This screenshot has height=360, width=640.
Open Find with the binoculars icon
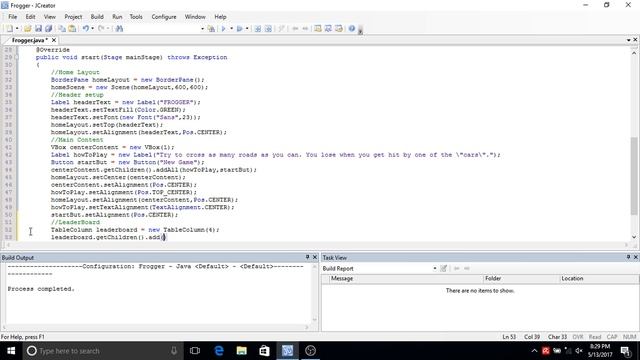coord(119,29)
